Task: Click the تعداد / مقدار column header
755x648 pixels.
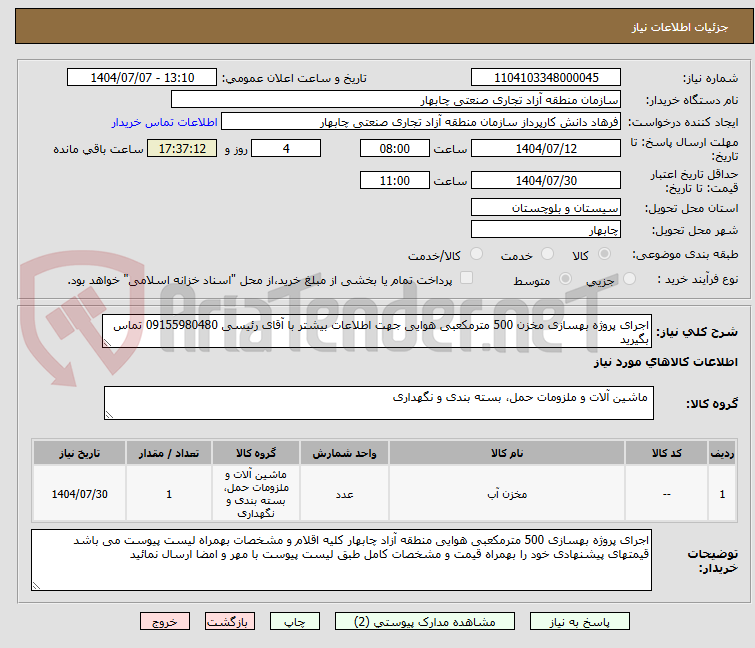Action: point(169,453)
